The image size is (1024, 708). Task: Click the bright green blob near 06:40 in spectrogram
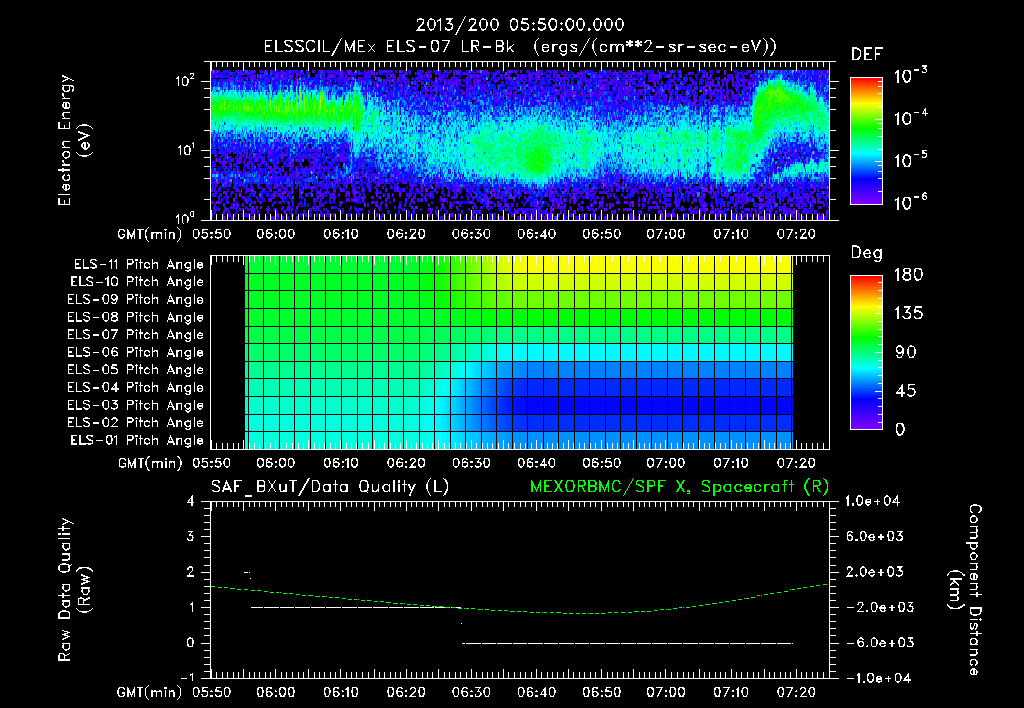[537, 157]
